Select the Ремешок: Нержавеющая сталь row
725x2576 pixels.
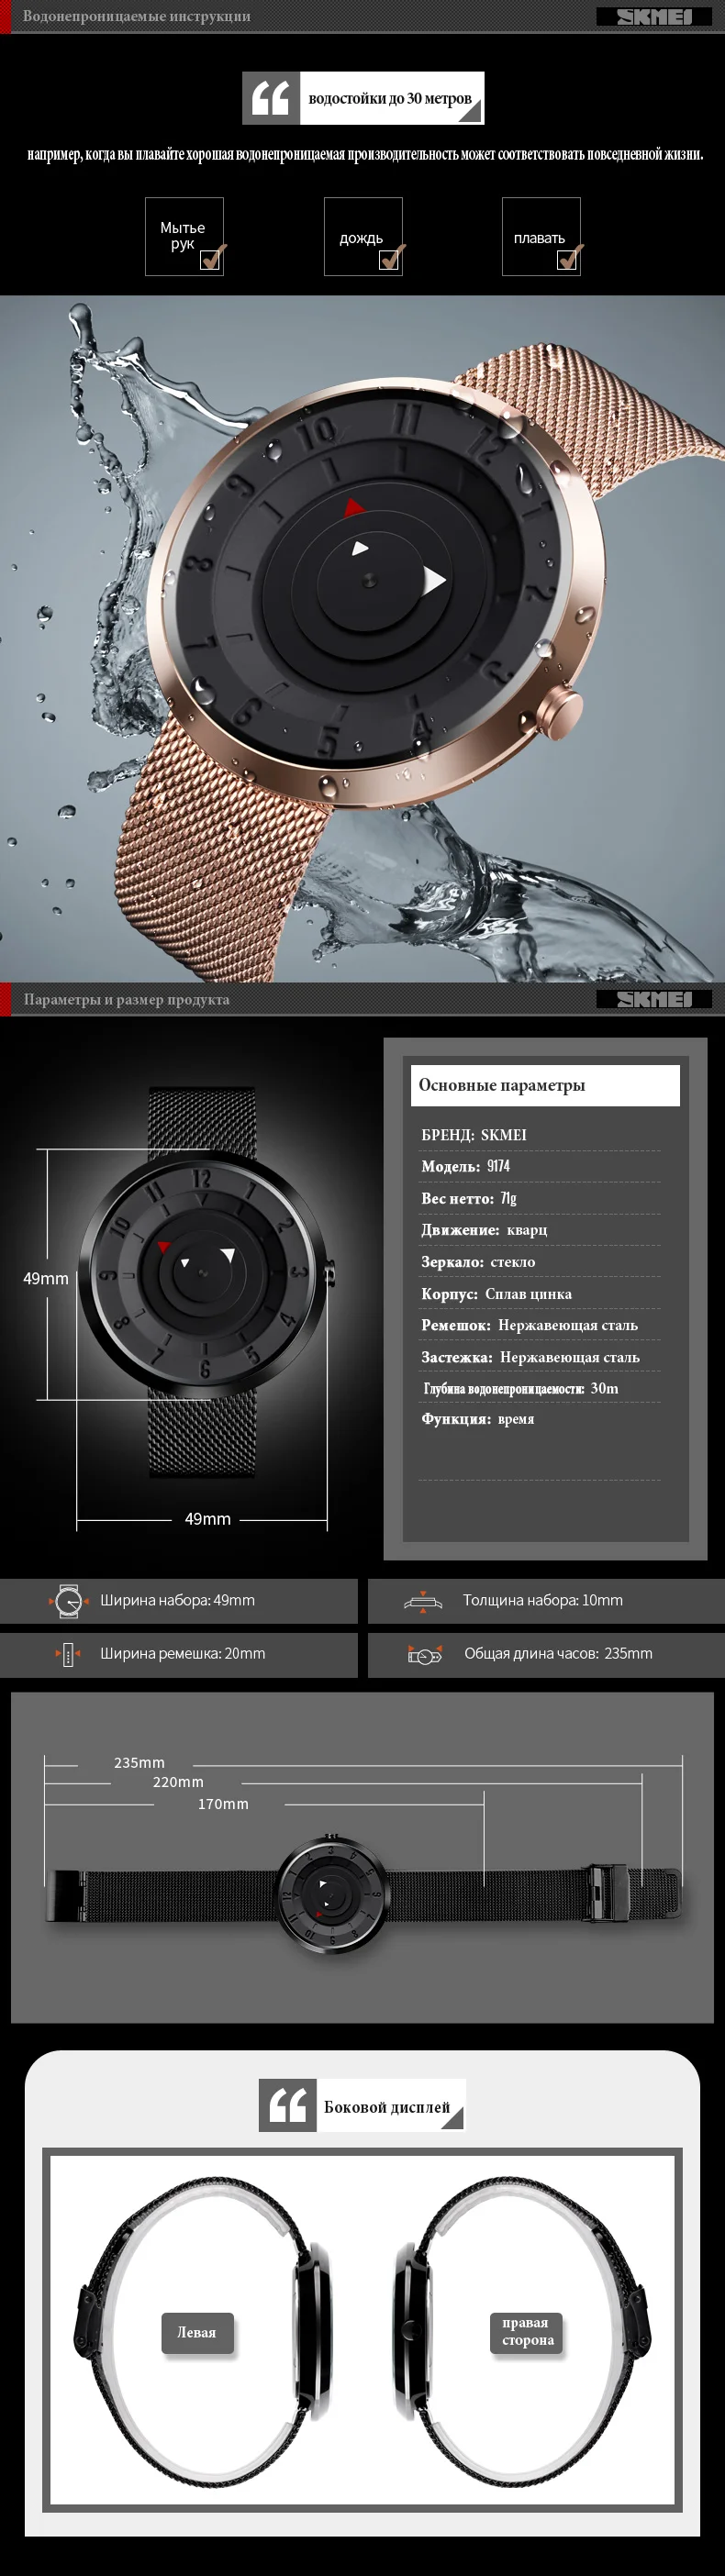coord(540,1325)
